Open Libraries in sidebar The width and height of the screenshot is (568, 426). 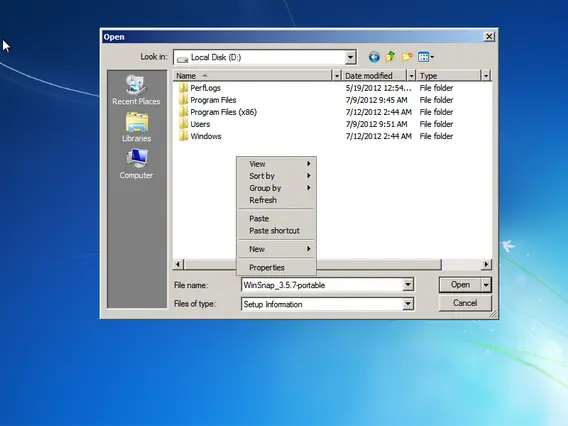[x=136, y=127]
